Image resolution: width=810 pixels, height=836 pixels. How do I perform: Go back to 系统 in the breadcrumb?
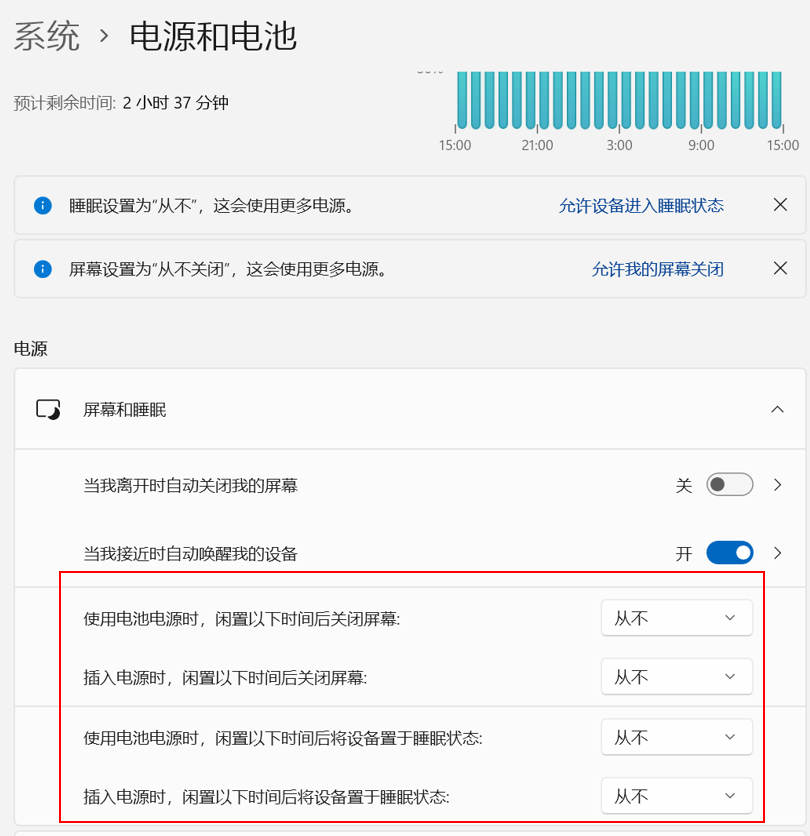pos(46,36)
